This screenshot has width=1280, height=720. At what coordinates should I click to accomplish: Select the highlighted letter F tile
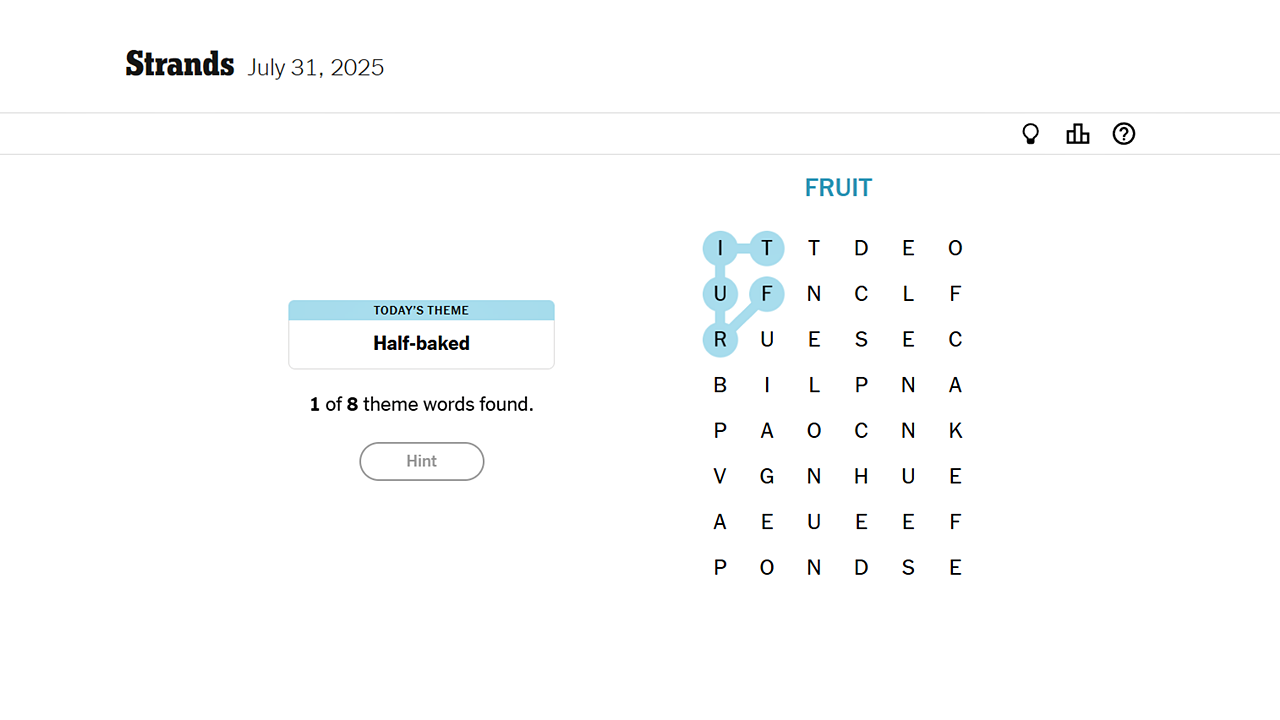[x=767, y=294]
